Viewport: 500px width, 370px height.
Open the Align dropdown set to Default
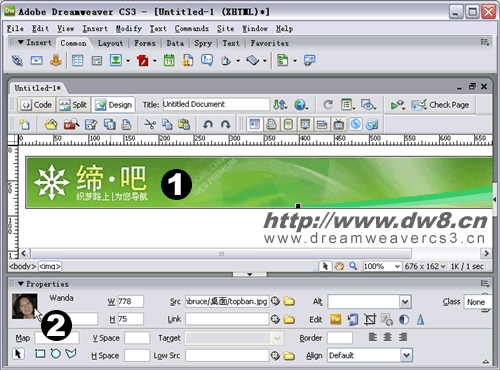coord(370,355)
